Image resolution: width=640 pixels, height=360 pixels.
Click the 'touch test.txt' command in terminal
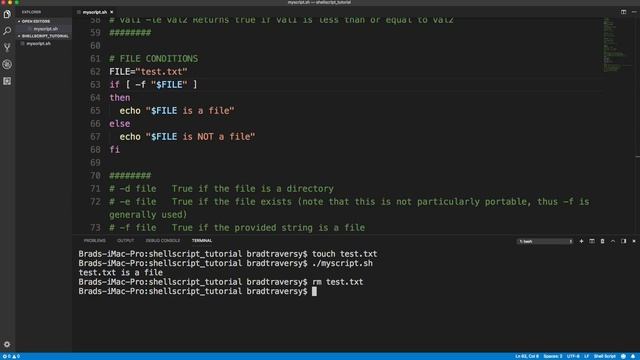click(344, 254)
